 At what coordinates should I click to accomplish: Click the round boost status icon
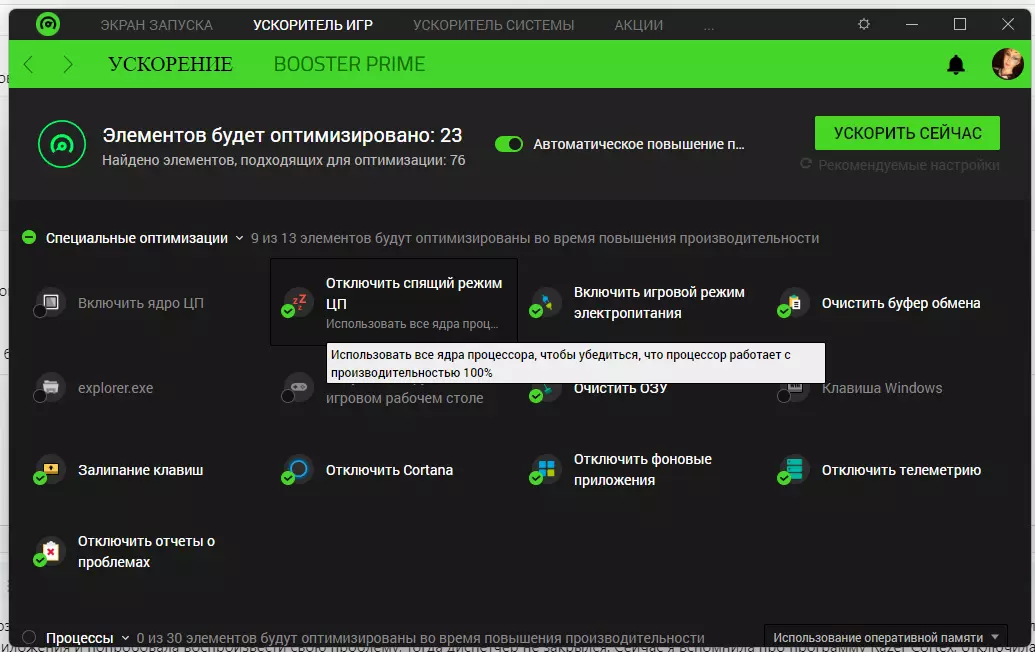[62, 144]
